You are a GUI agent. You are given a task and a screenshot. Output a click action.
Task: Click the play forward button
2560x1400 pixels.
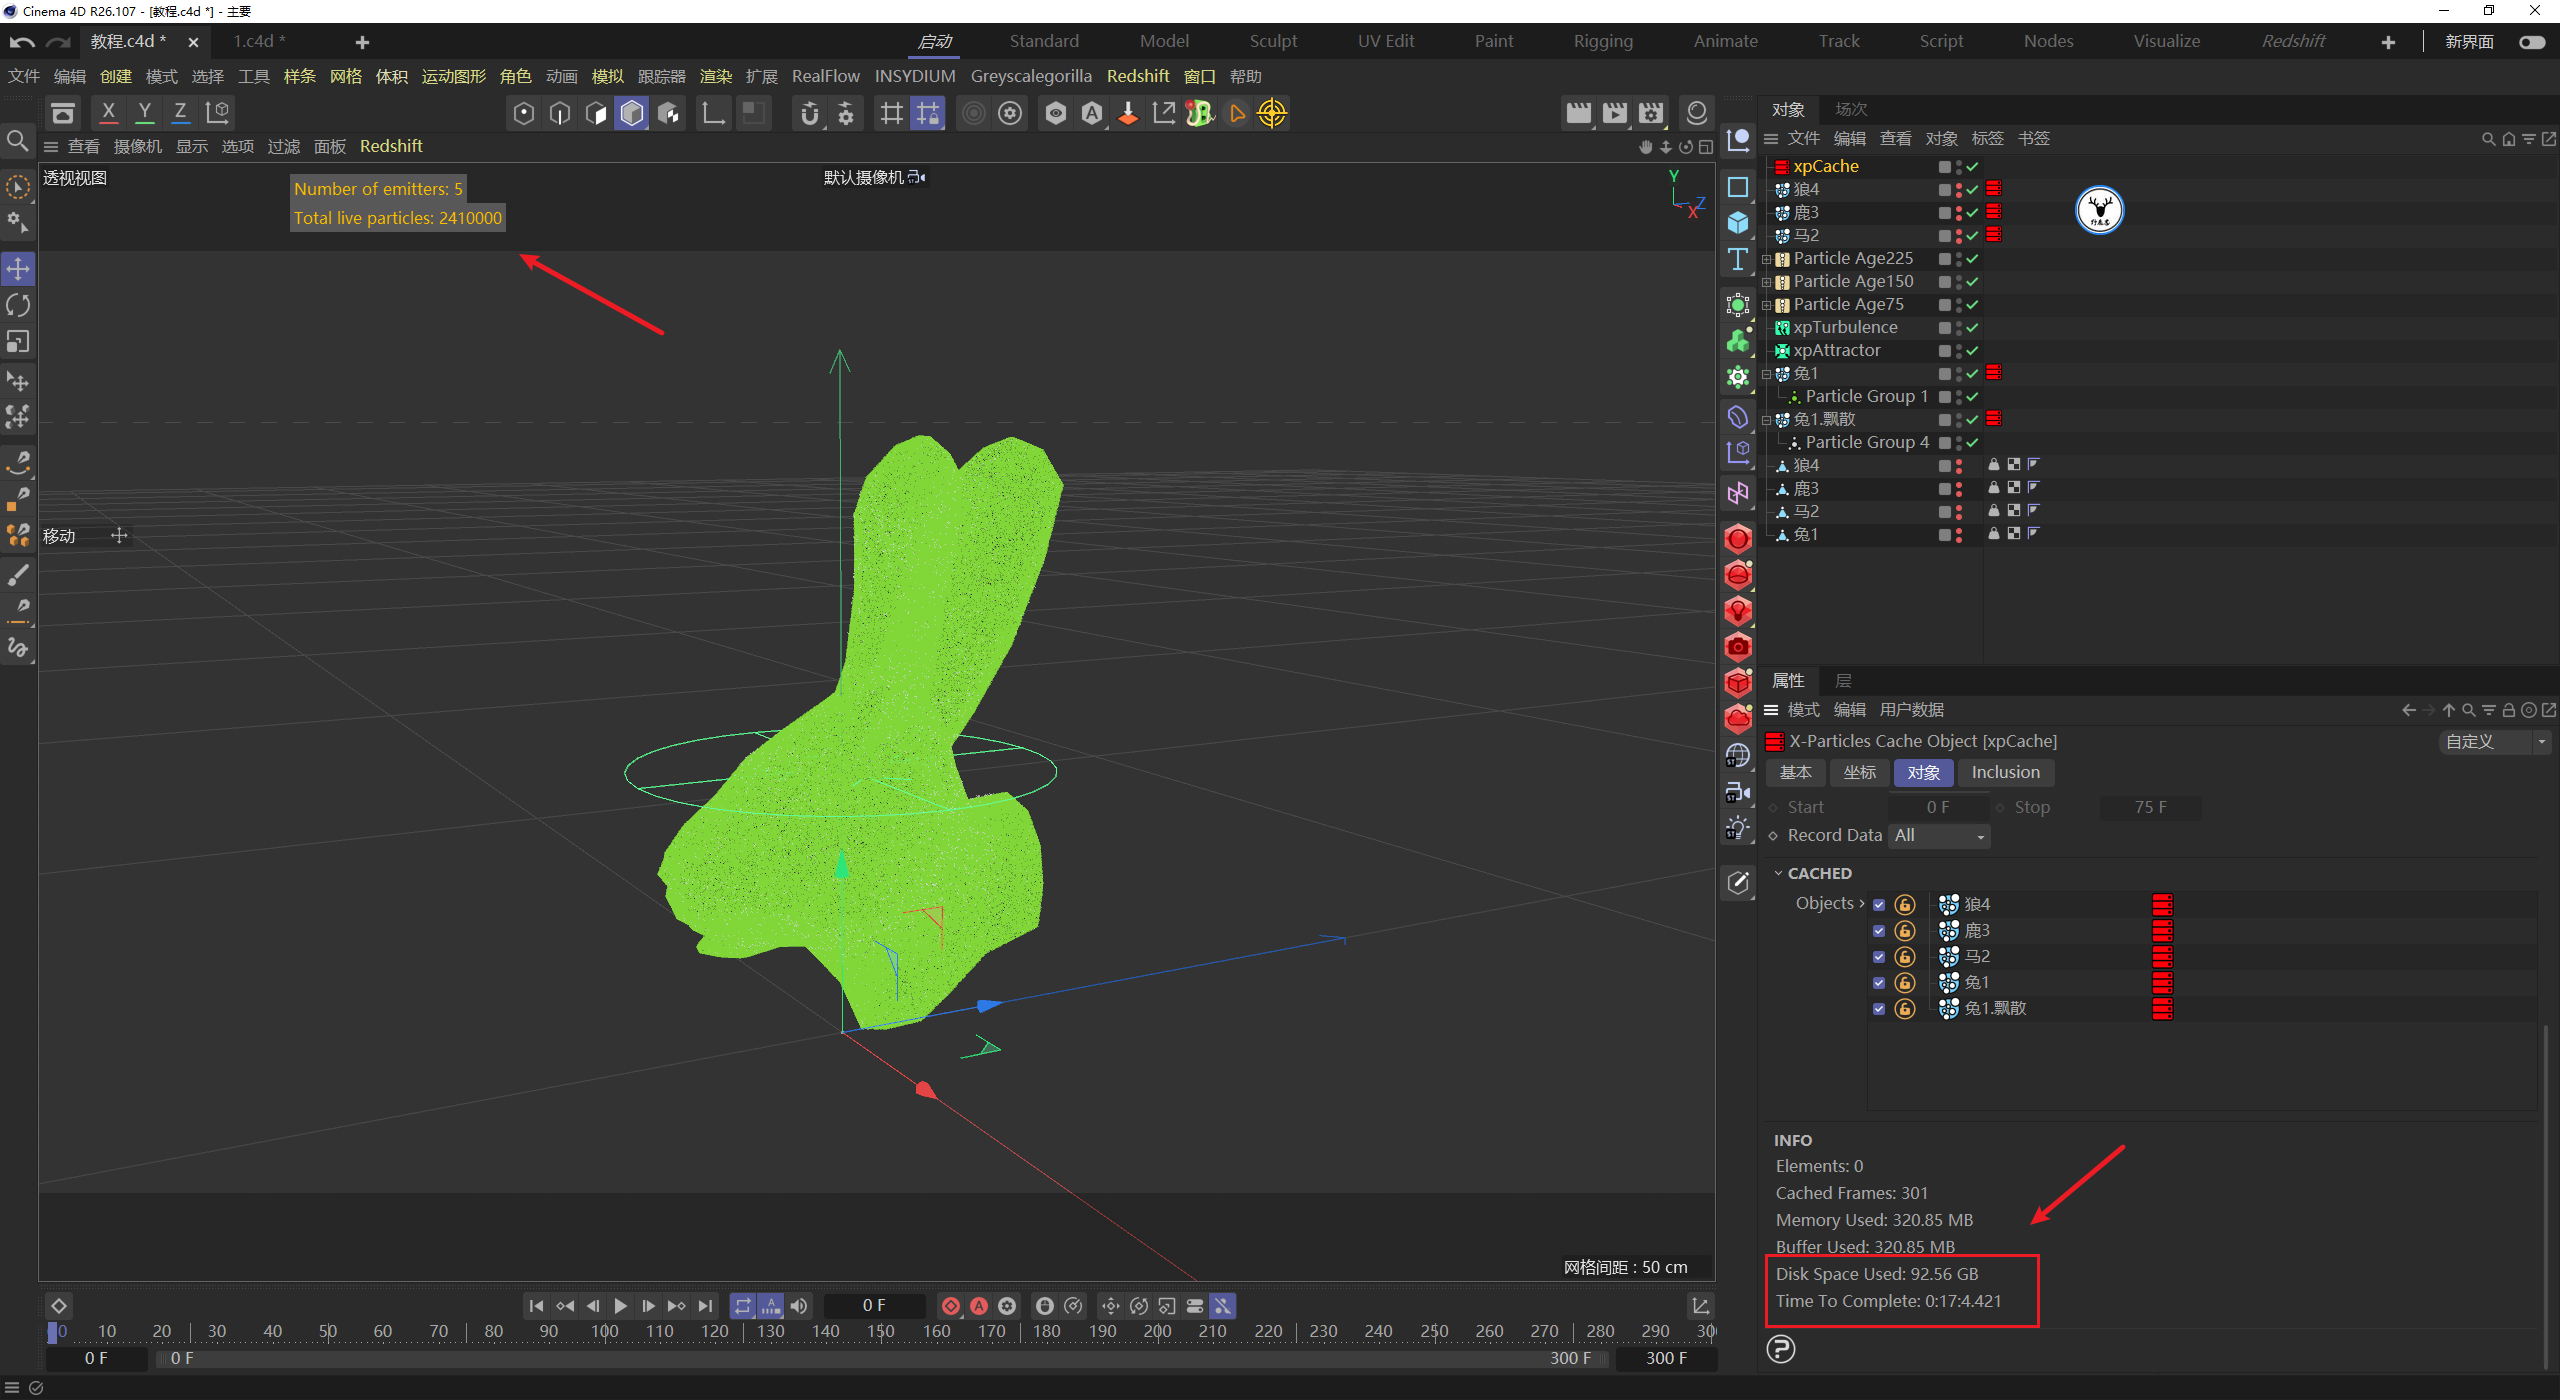click(x=620, y=1306)
